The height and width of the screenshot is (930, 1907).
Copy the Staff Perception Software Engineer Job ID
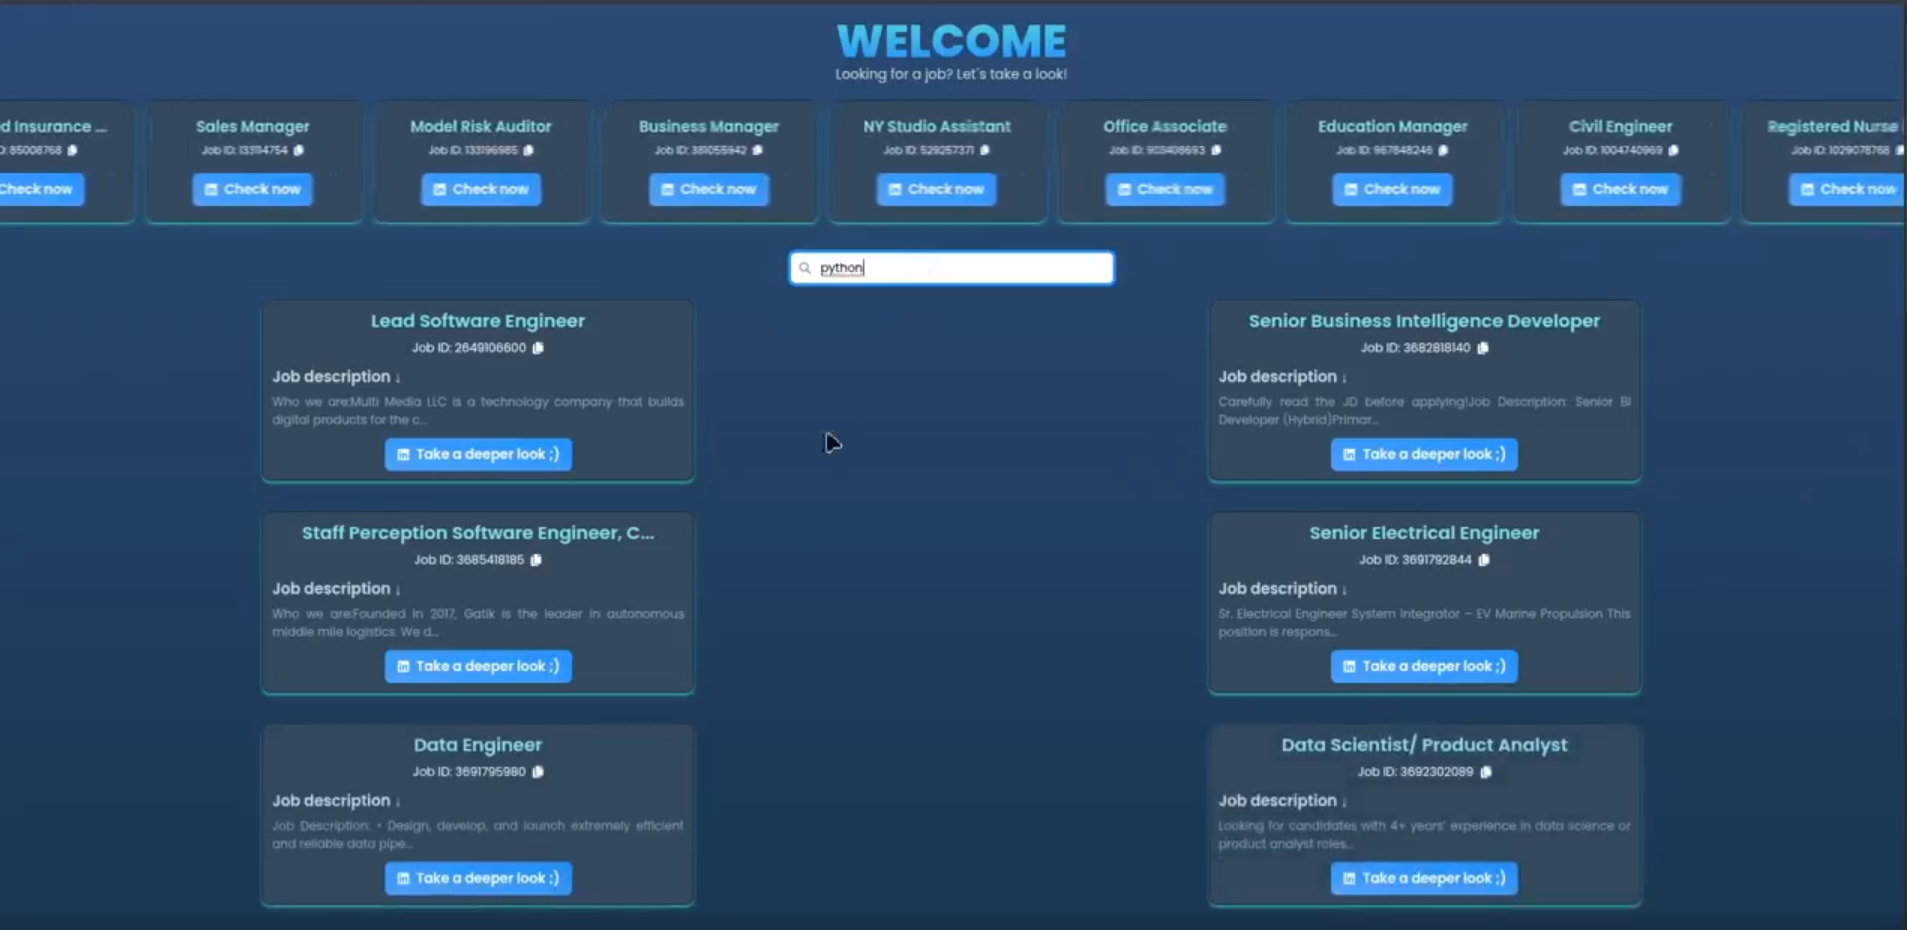[x=537, y=560]
